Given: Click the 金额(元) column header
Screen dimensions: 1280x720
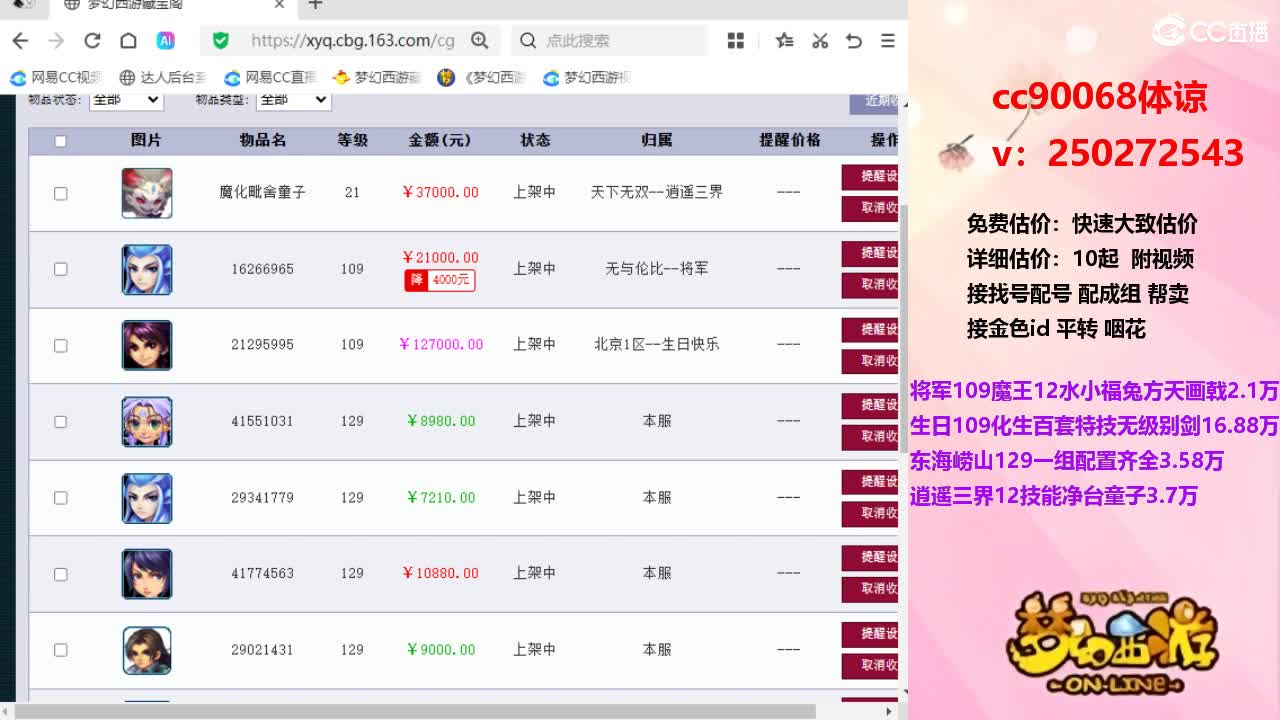Looking at the screenshot, I should [x=440, y=141].
